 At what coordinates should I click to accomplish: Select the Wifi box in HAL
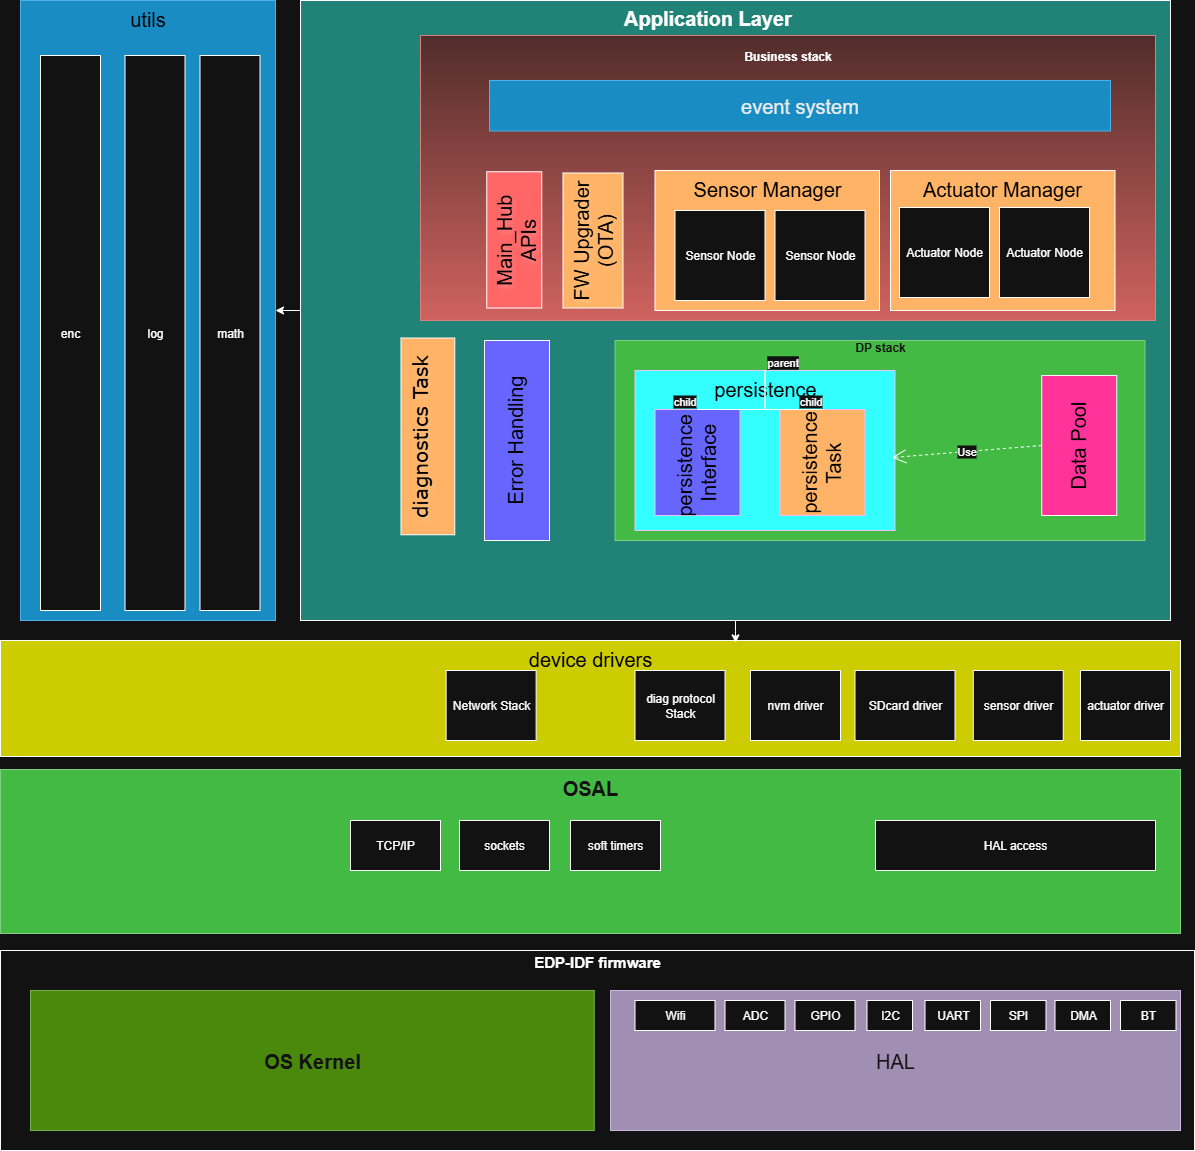[675, 1015]
